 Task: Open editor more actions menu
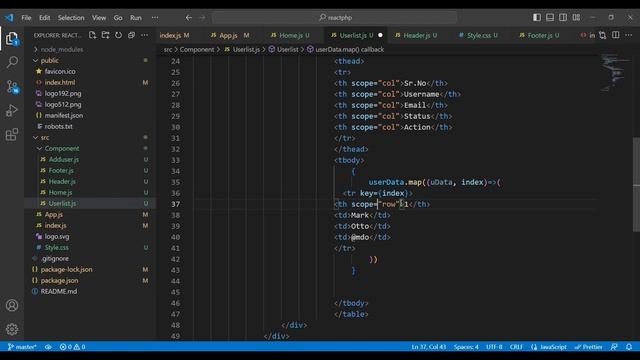(x=629, y=35)
